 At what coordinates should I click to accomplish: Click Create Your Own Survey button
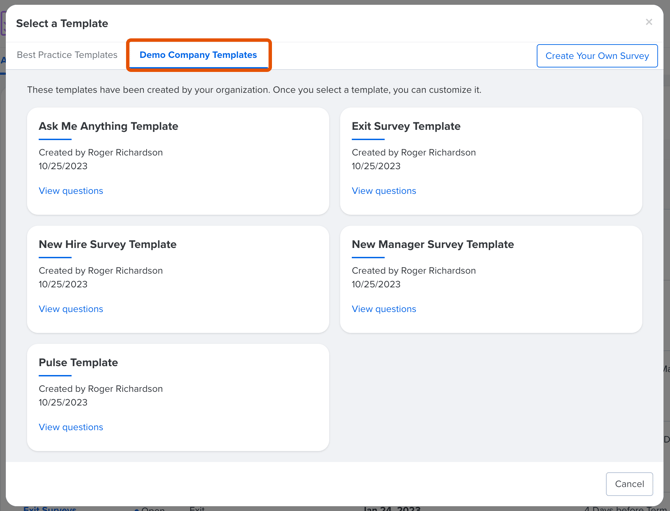coord(597,56)
